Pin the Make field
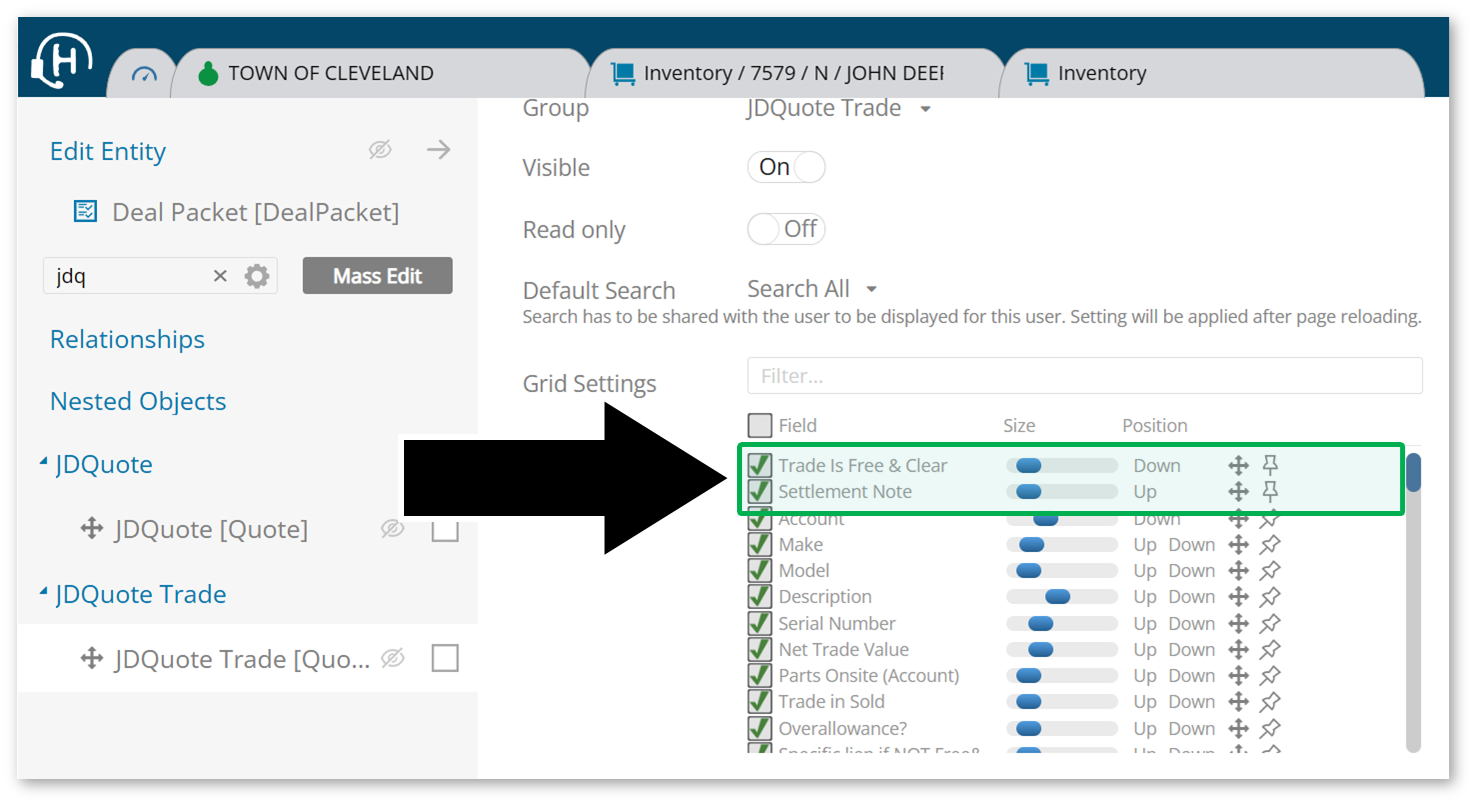Viewport: 1475px width, 805px height. tap(1270, 544)
